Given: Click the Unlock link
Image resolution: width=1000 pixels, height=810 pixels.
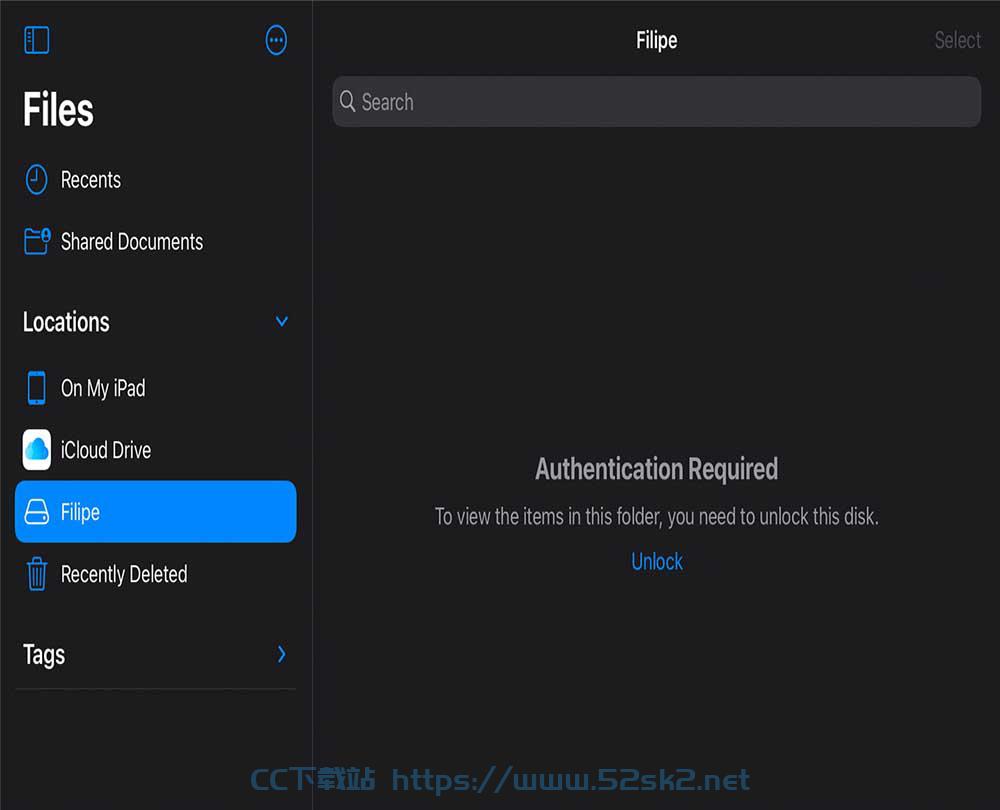Looking at the screenshot, I should (656, 562).
